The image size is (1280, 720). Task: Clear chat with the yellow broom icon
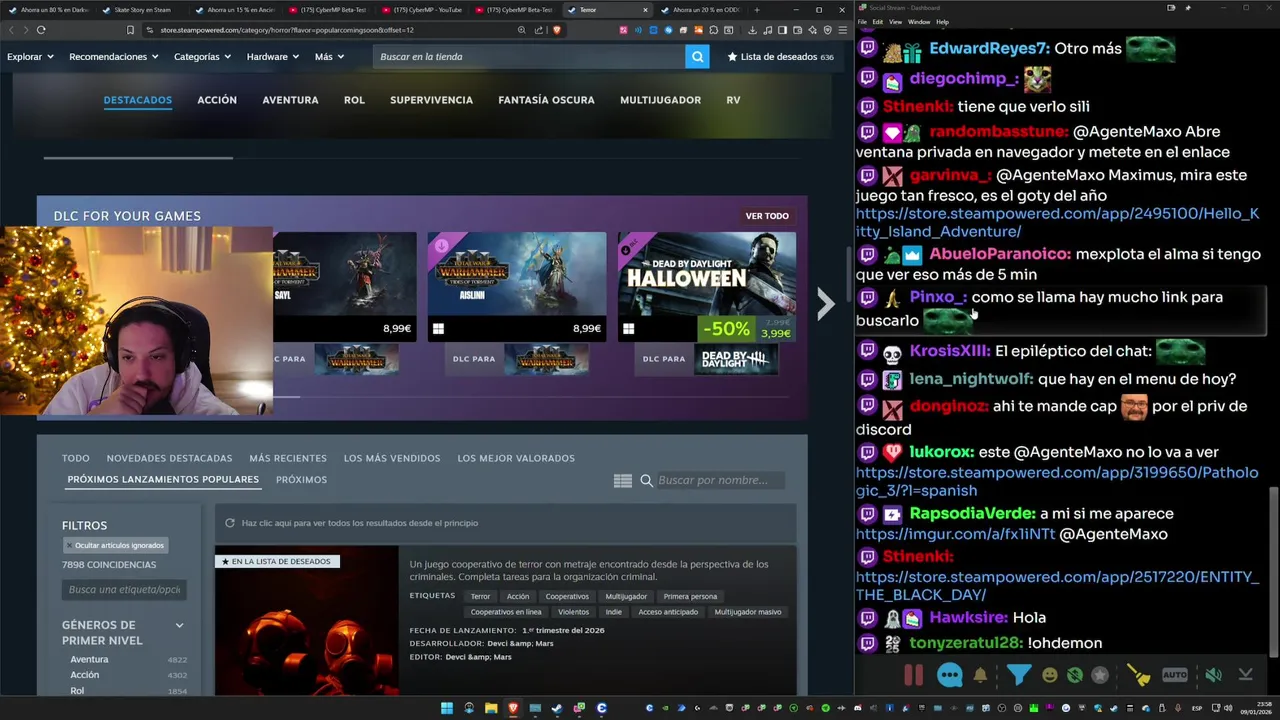point(1139,675)
